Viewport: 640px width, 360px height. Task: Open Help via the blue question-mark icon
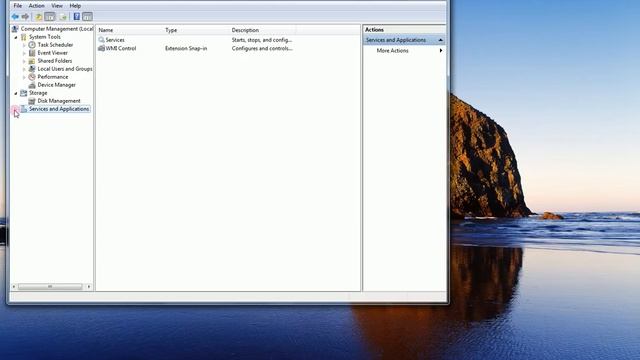77,16
